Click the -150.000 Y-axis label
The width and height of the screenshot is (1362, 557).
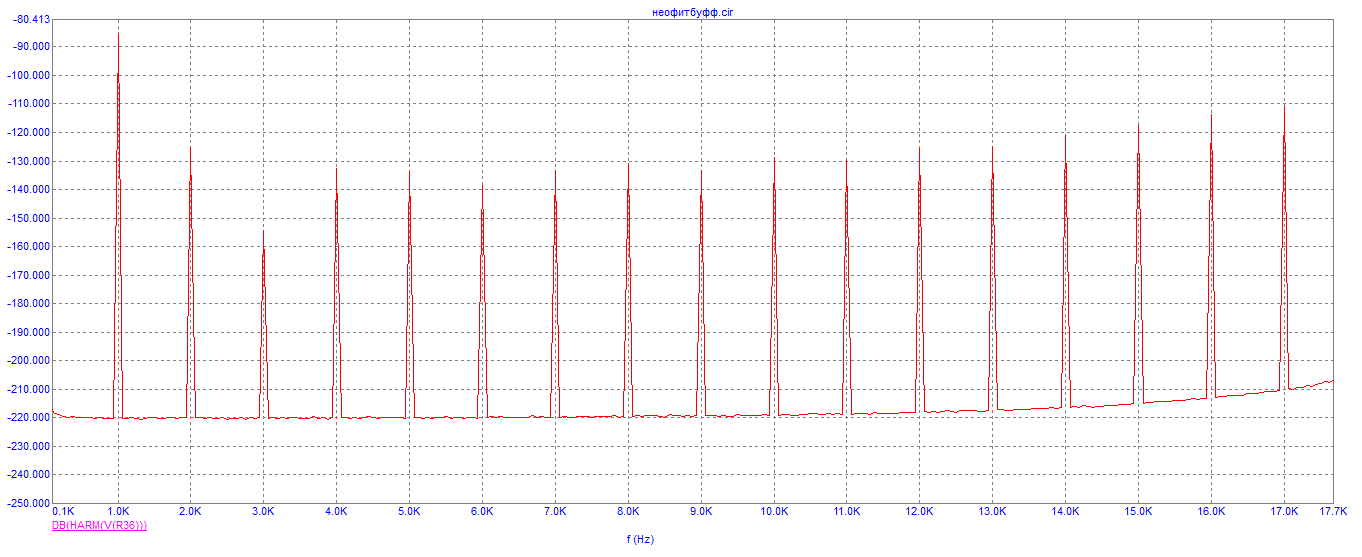pyautogui.click(x=28, y=218)
